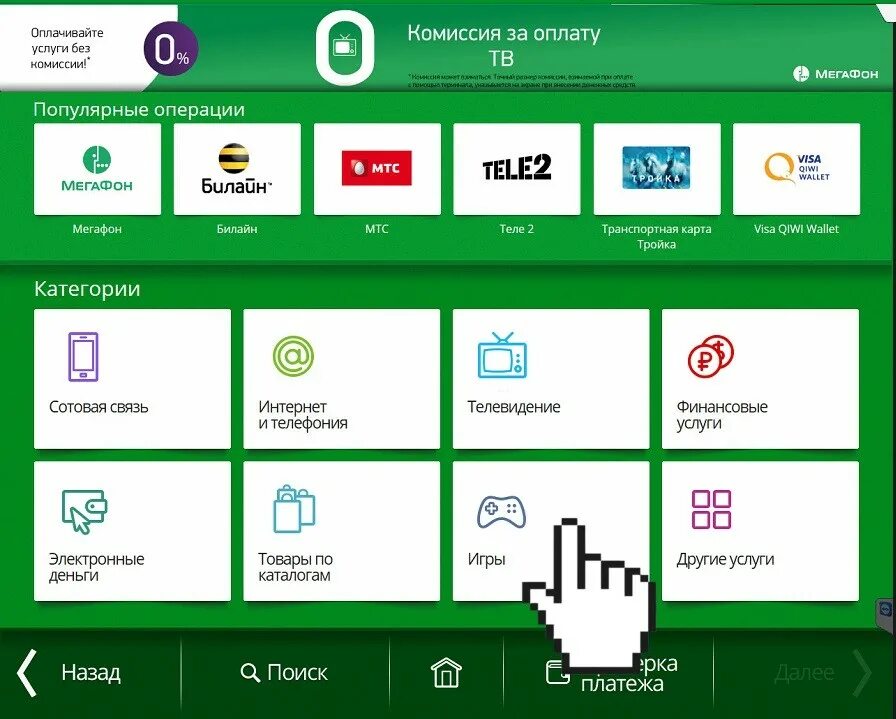The height and width of the screenshot is (719, 896).
Task: Open the Электронные деньги category
Action: point(133,531)
